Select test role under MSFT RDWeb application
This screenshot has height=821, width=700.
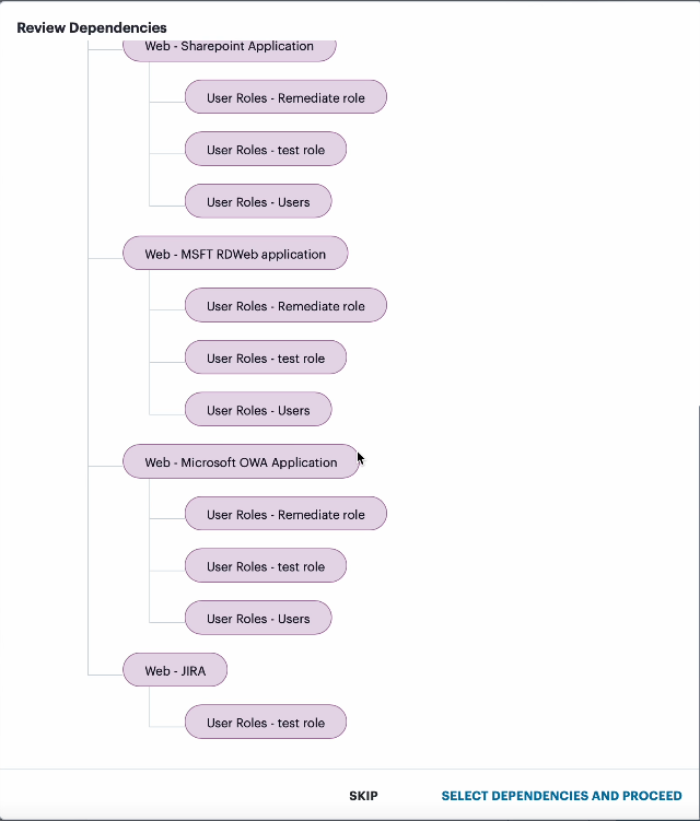click(x=265, y=358)
